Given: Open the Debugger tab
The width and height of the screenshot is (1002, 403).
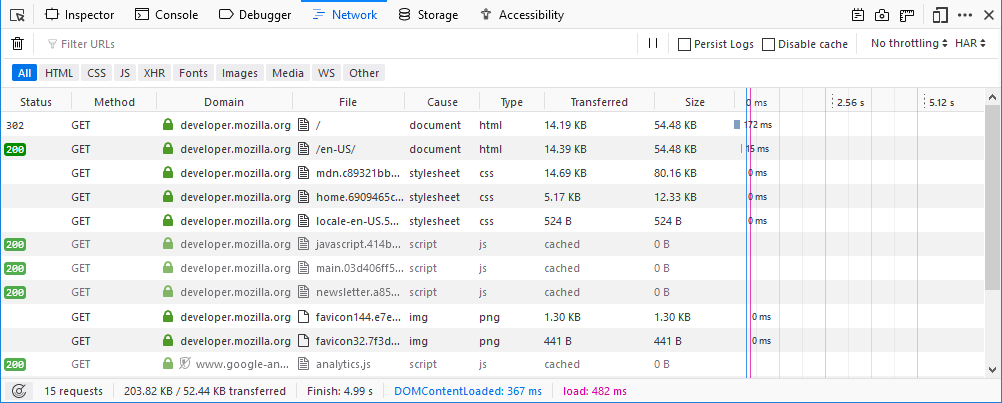Looking at the screenshot, I should click(x=255, y=15).
